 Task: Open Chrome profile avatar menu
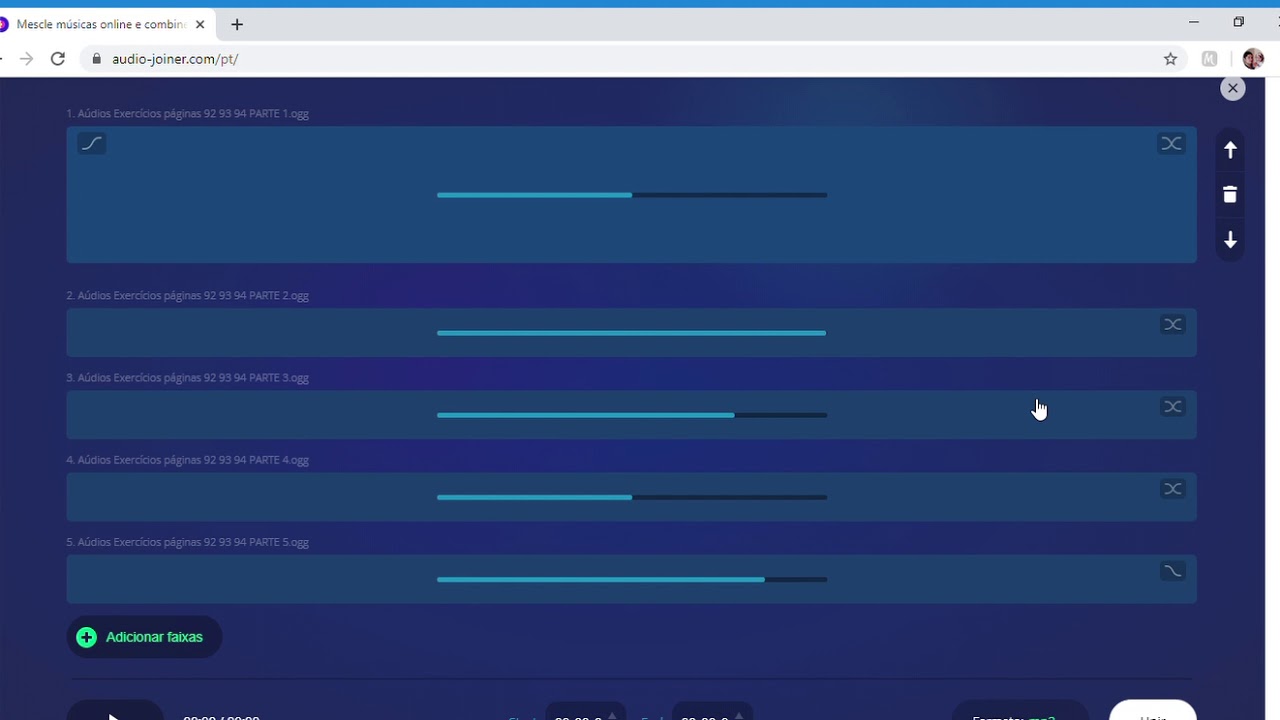click(1253, 59)
